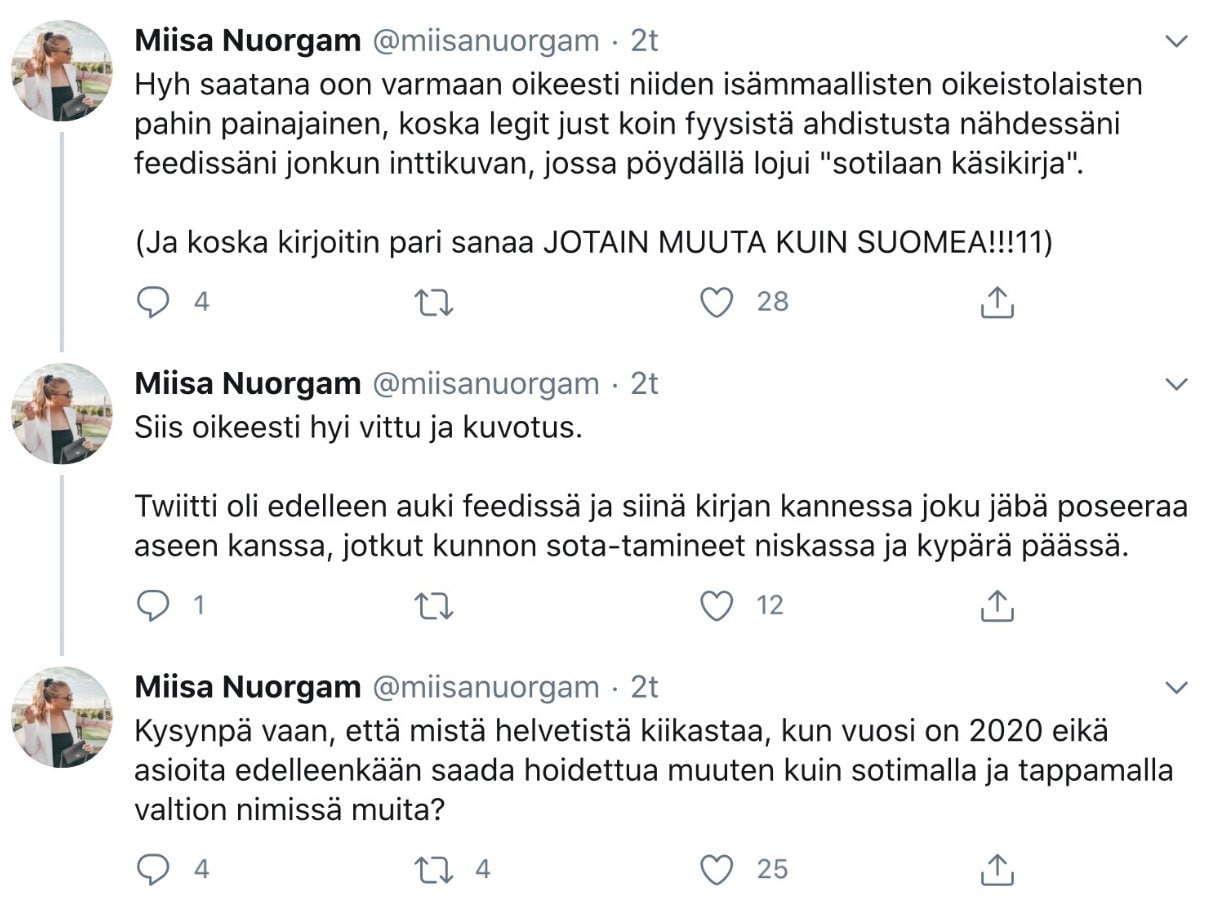1215x909 pixels.
Task: Expand options for the second tweet
Action: [1178, 384]
